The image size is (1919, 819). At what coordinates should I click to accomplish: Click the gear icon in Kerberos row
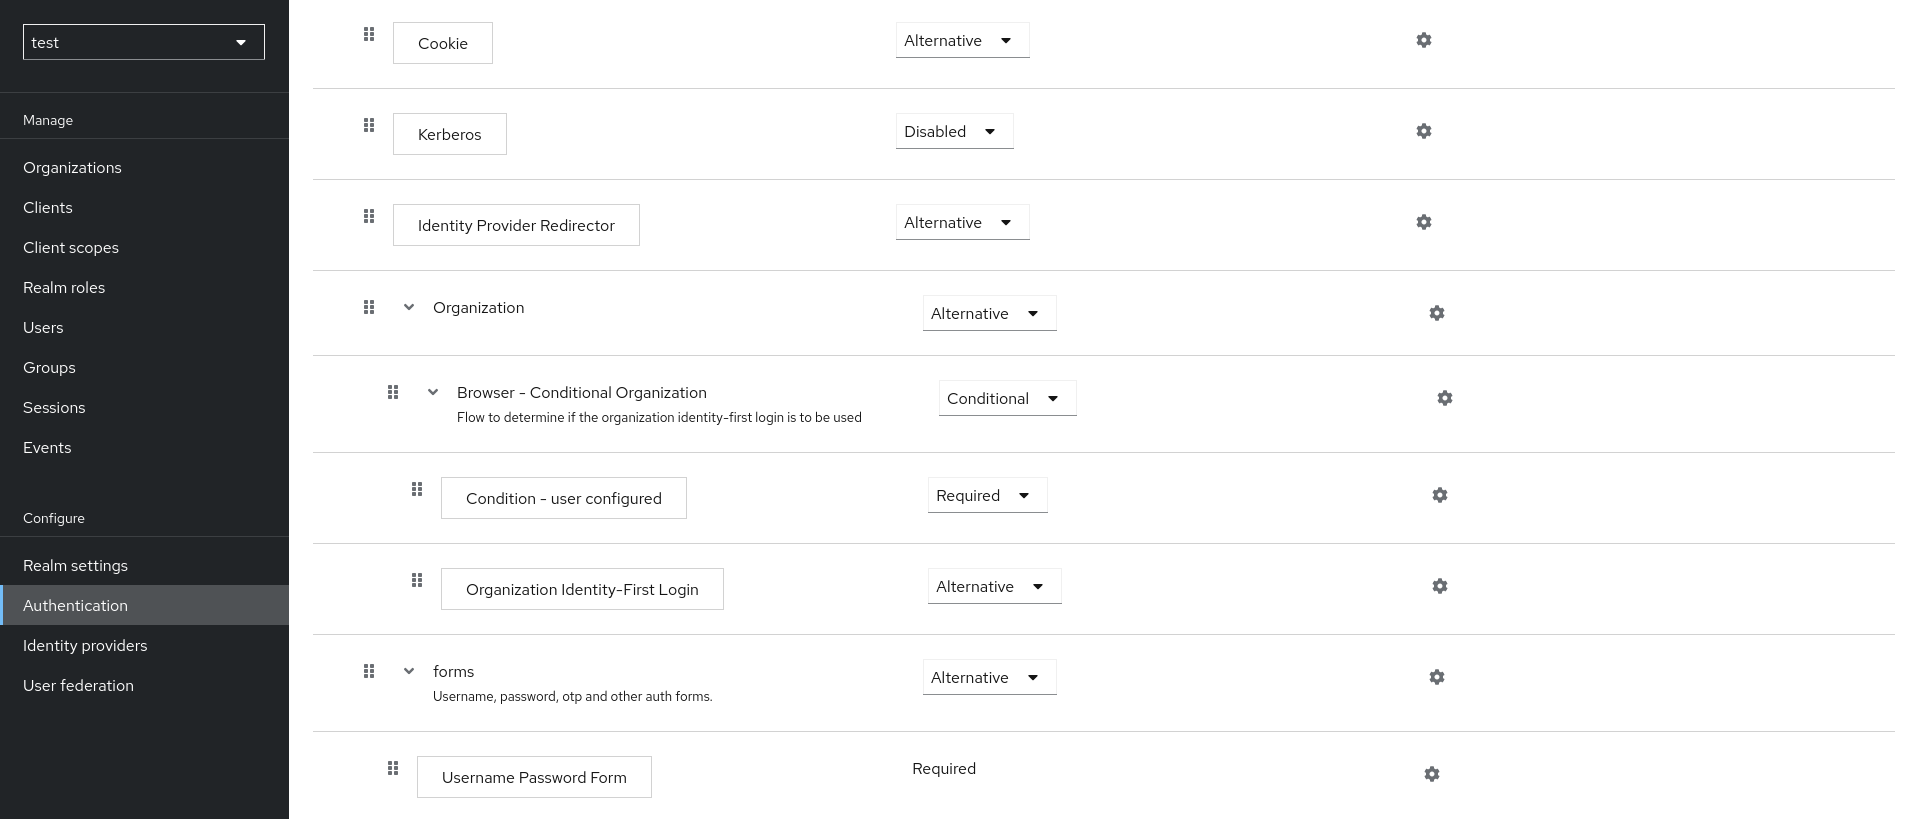[1424, 131]
